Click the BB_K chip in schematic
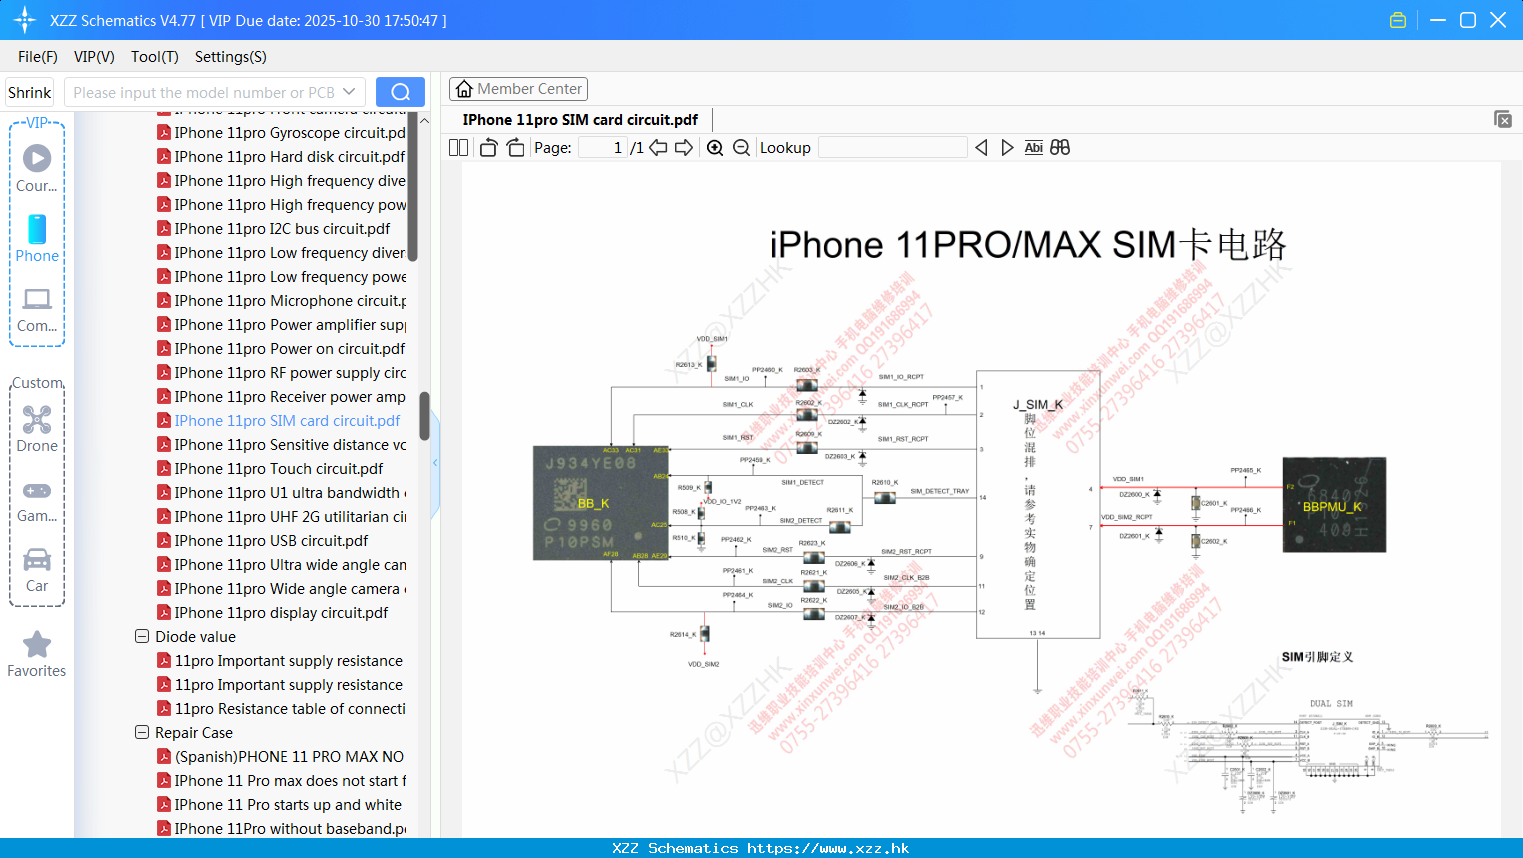1523x858 pixels. [602, 503]
